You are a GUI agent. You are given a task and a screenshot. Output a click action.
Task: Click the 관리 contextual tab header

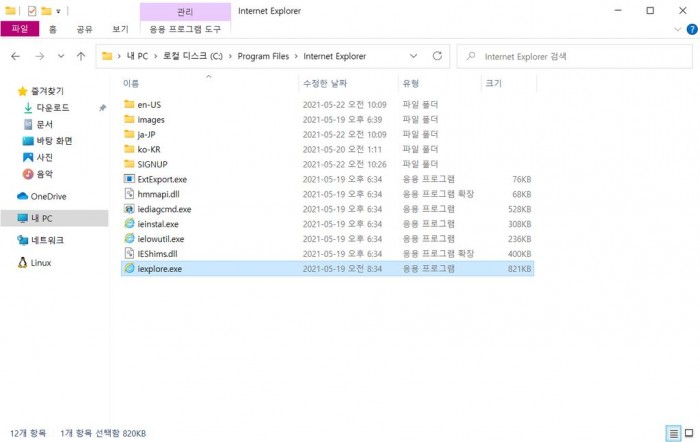[x=185, y=12]
